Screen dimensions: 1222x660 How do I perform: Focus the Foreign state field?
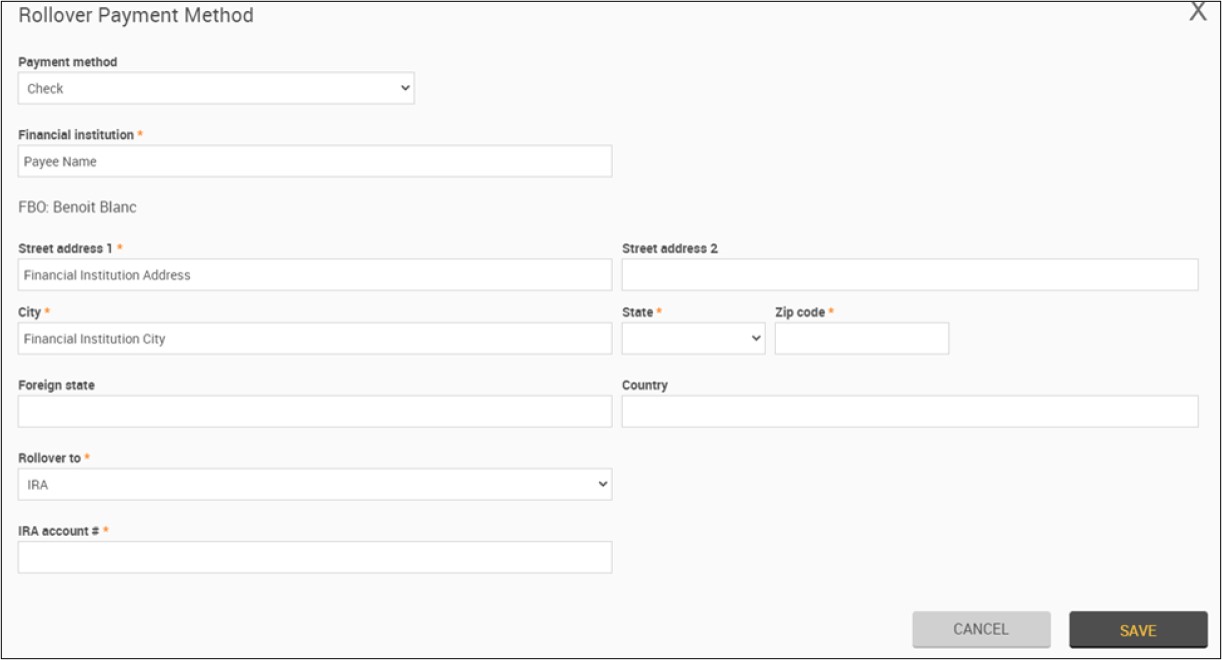point(315,411)
